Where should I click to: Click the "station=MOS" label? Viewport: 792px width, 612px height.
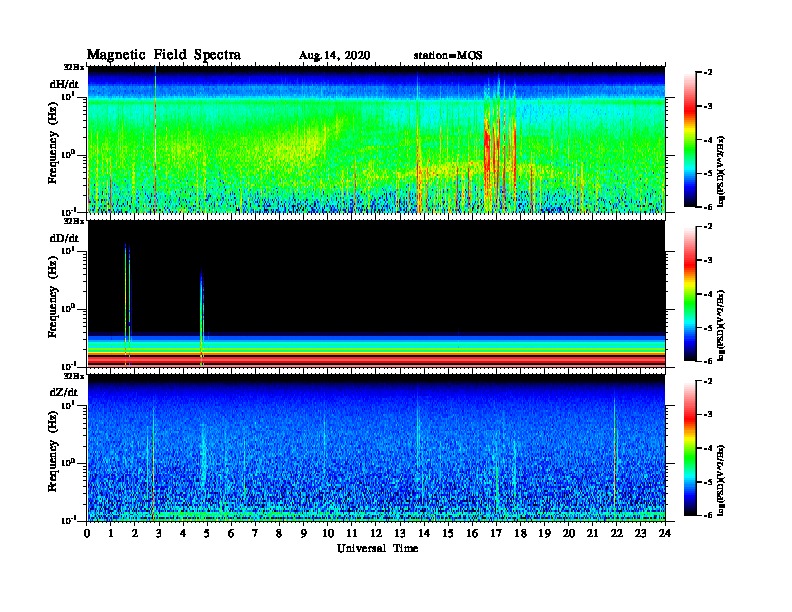[x=448, y=56]
